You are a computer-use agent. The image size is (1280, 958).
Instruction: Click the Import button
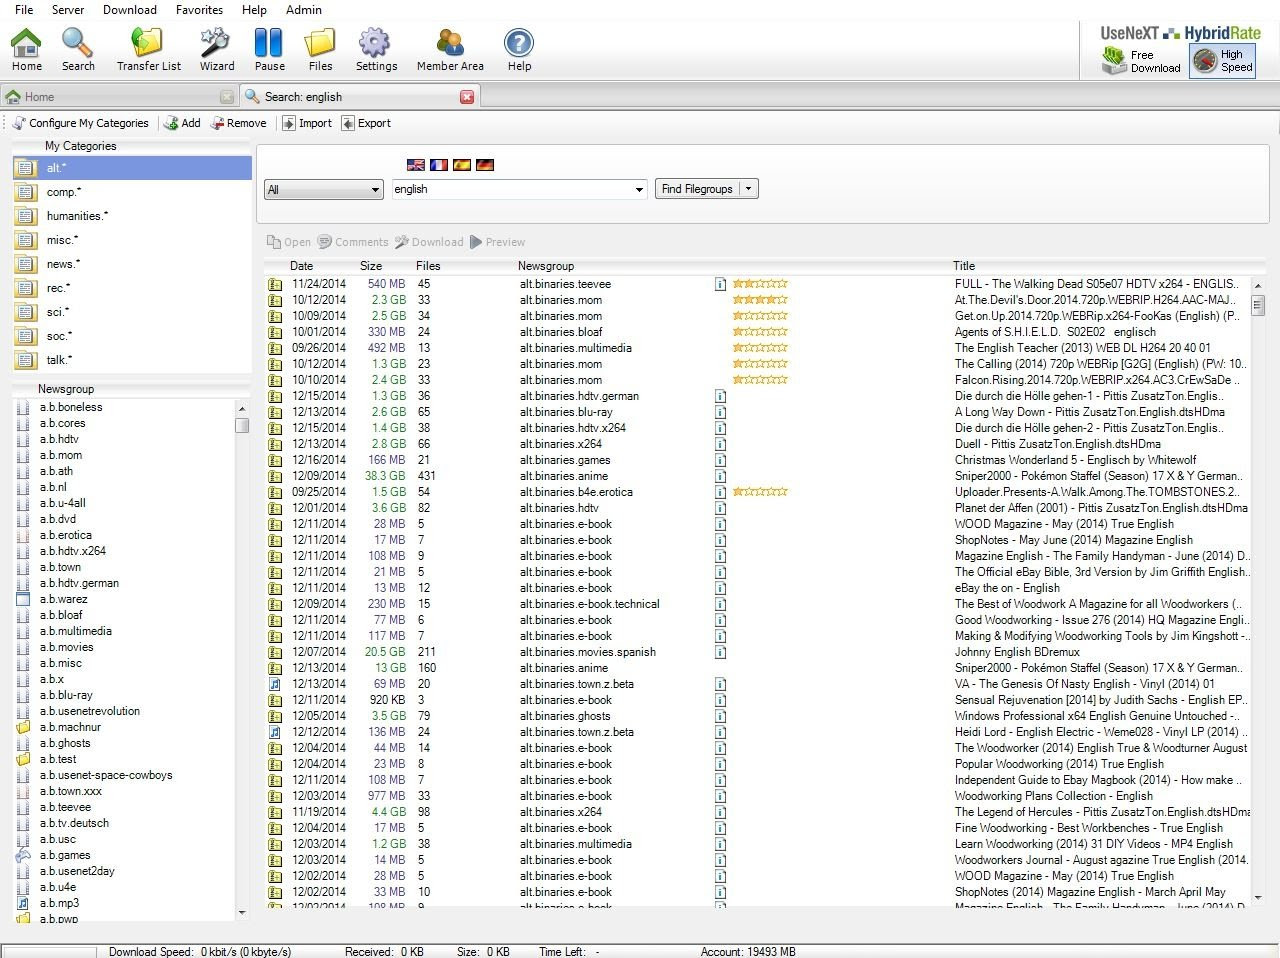[307, 123]
